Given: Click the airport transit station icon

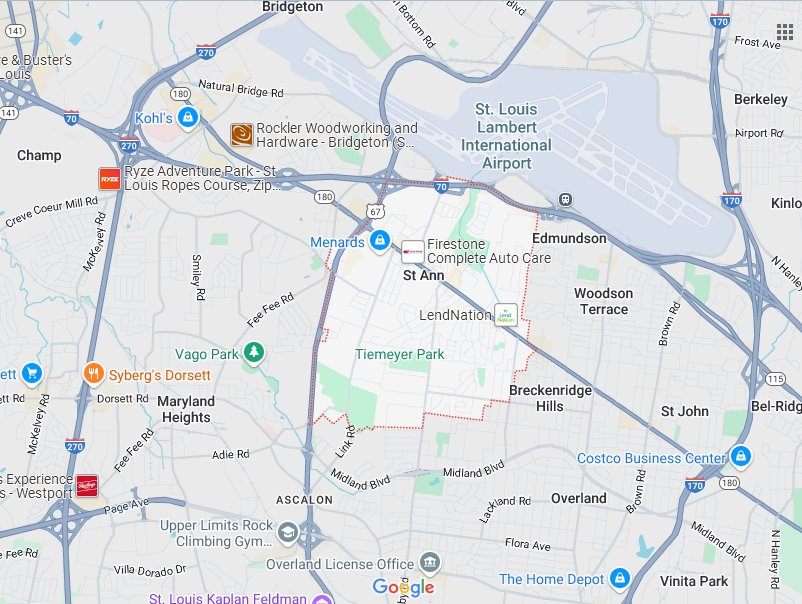Looking at the screenshot, I should 565,199.
